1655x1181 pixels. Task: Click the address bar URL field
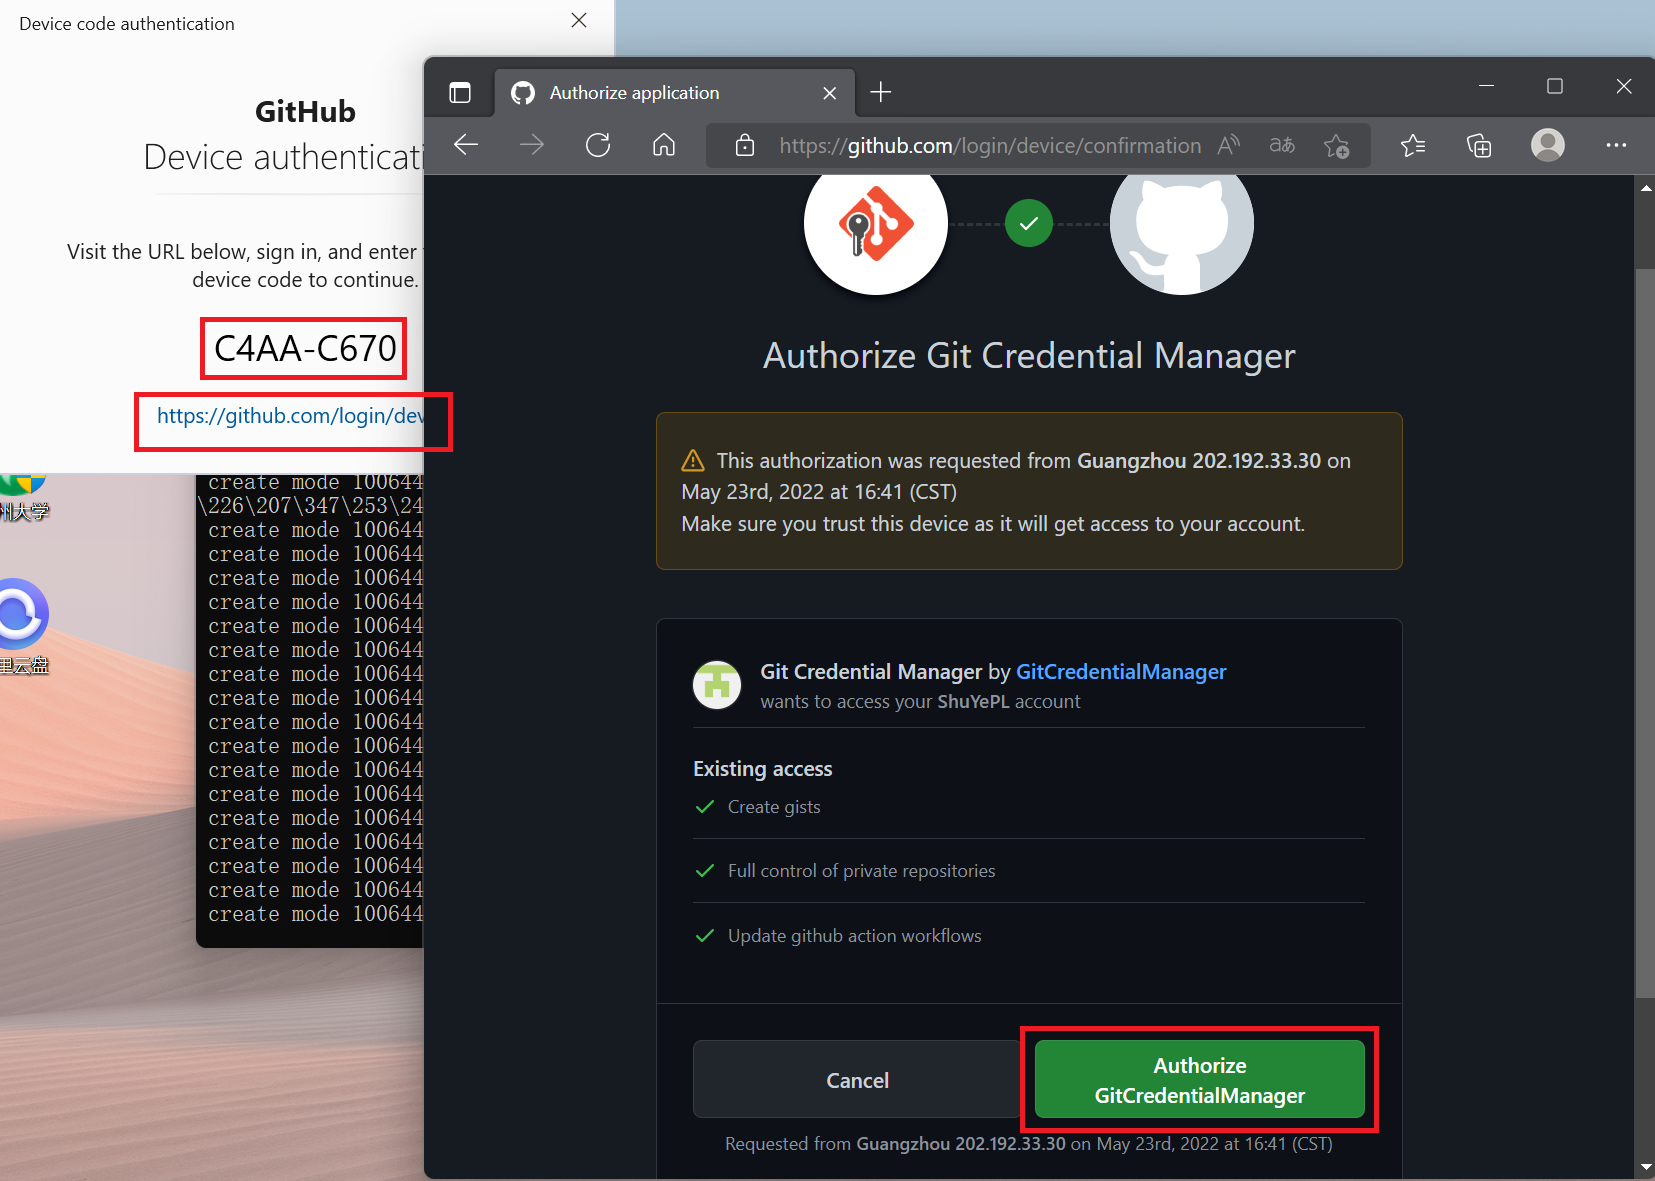989,146
